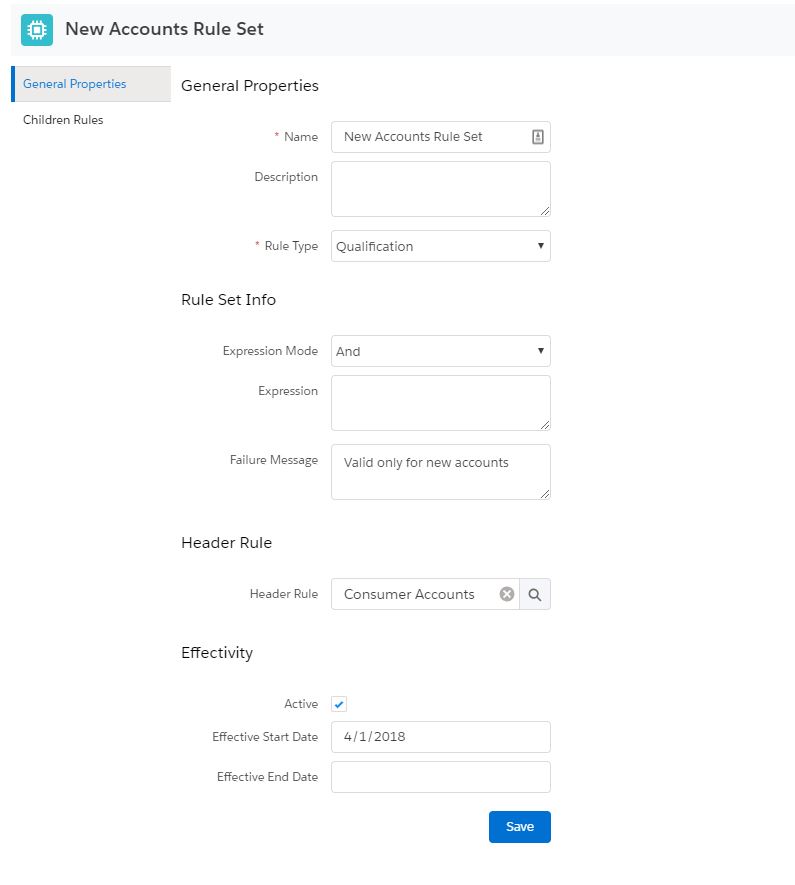Open the Rule Type dropdown
Screen dimensions: 795x885
click(441, 246)
